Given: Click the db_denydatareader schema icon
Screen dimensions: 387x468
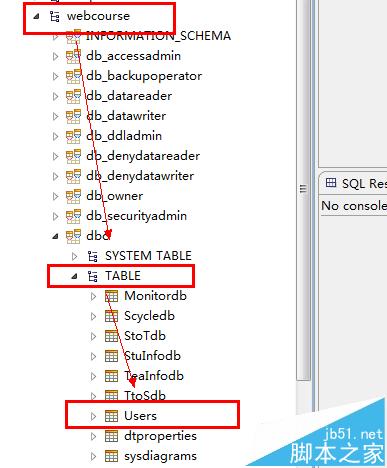Looking at the screenshot, I should 73,156.
